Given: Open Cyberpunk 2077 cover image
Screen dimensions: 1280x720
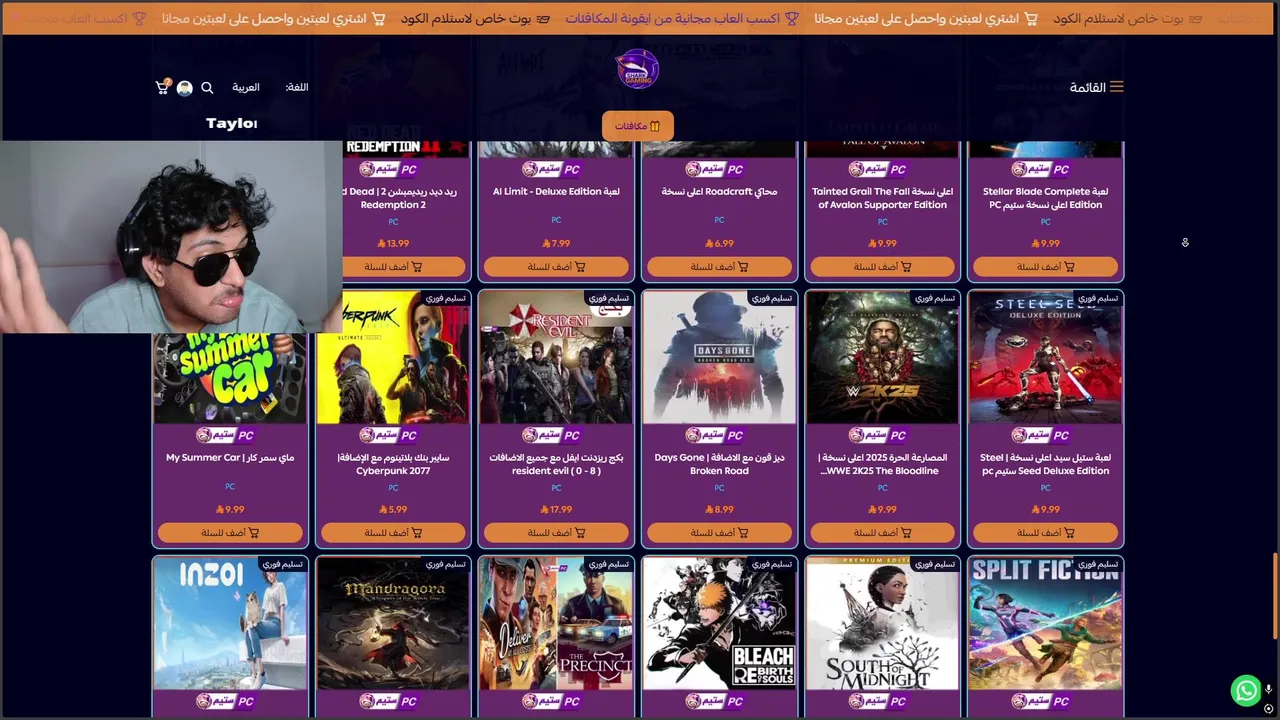Looking at the screenshot, I should click(x=393, y=357).
